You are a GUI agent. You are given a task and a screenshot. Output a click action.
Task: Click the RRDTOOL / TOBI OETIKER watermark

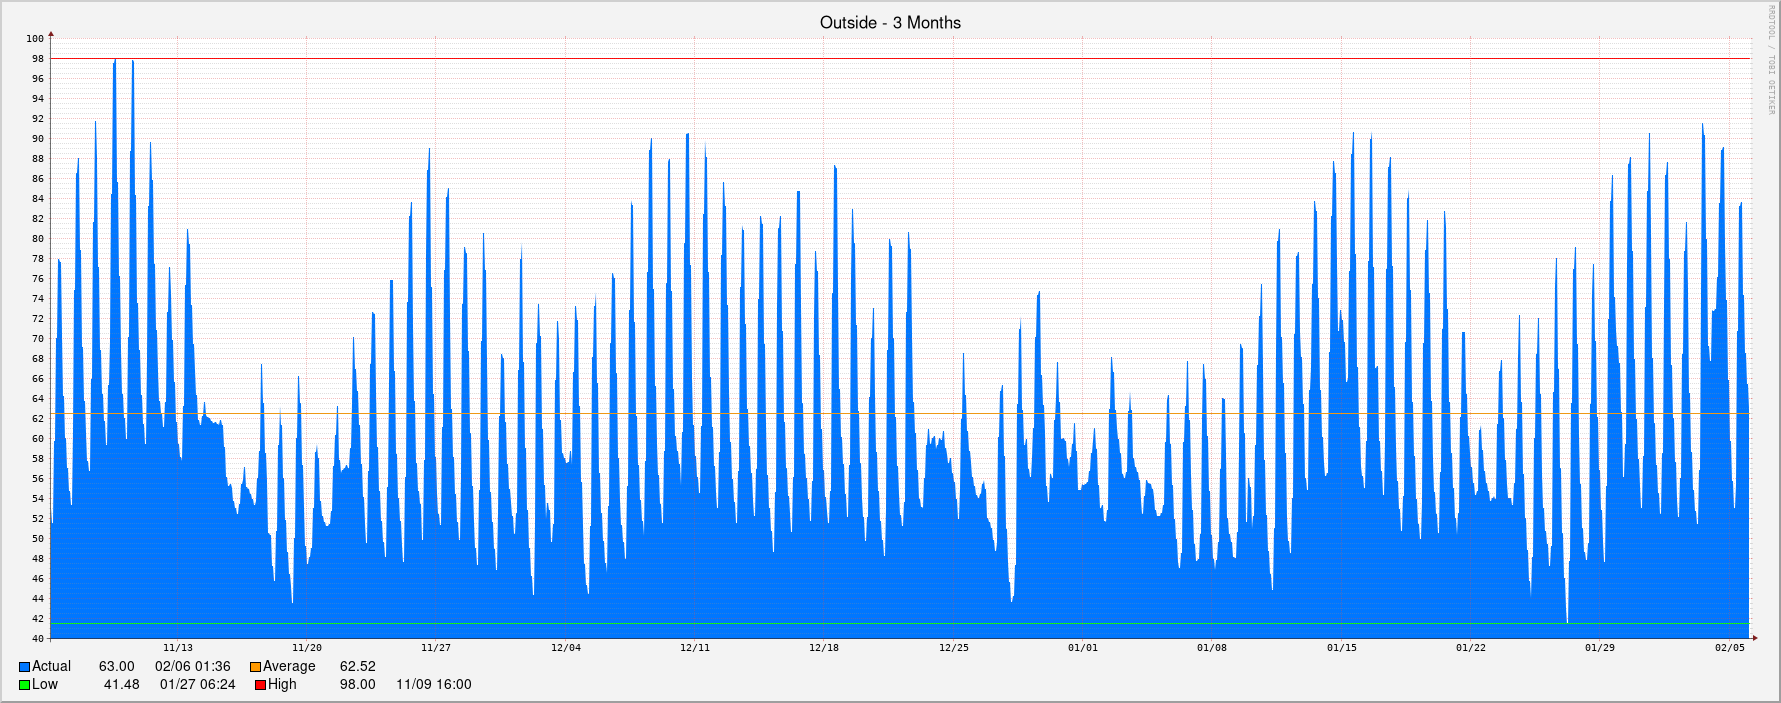click(1769, 60)
